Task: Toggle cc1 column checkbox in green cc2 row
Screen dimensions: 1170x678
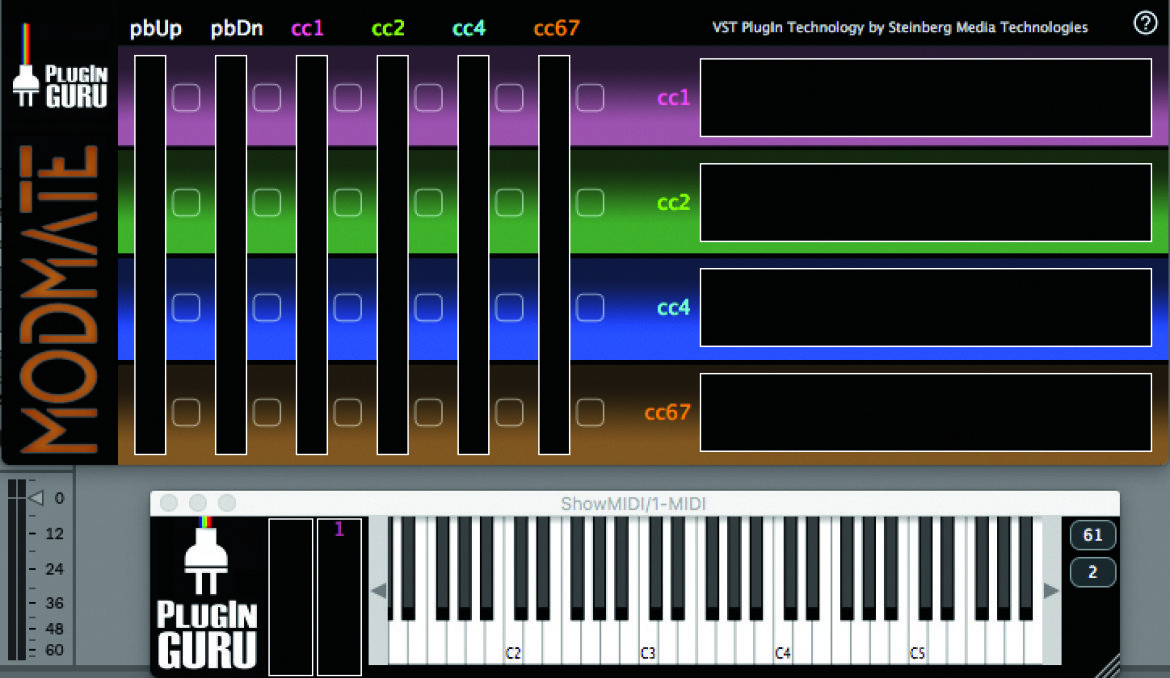Action: click(x=348, y=202)
